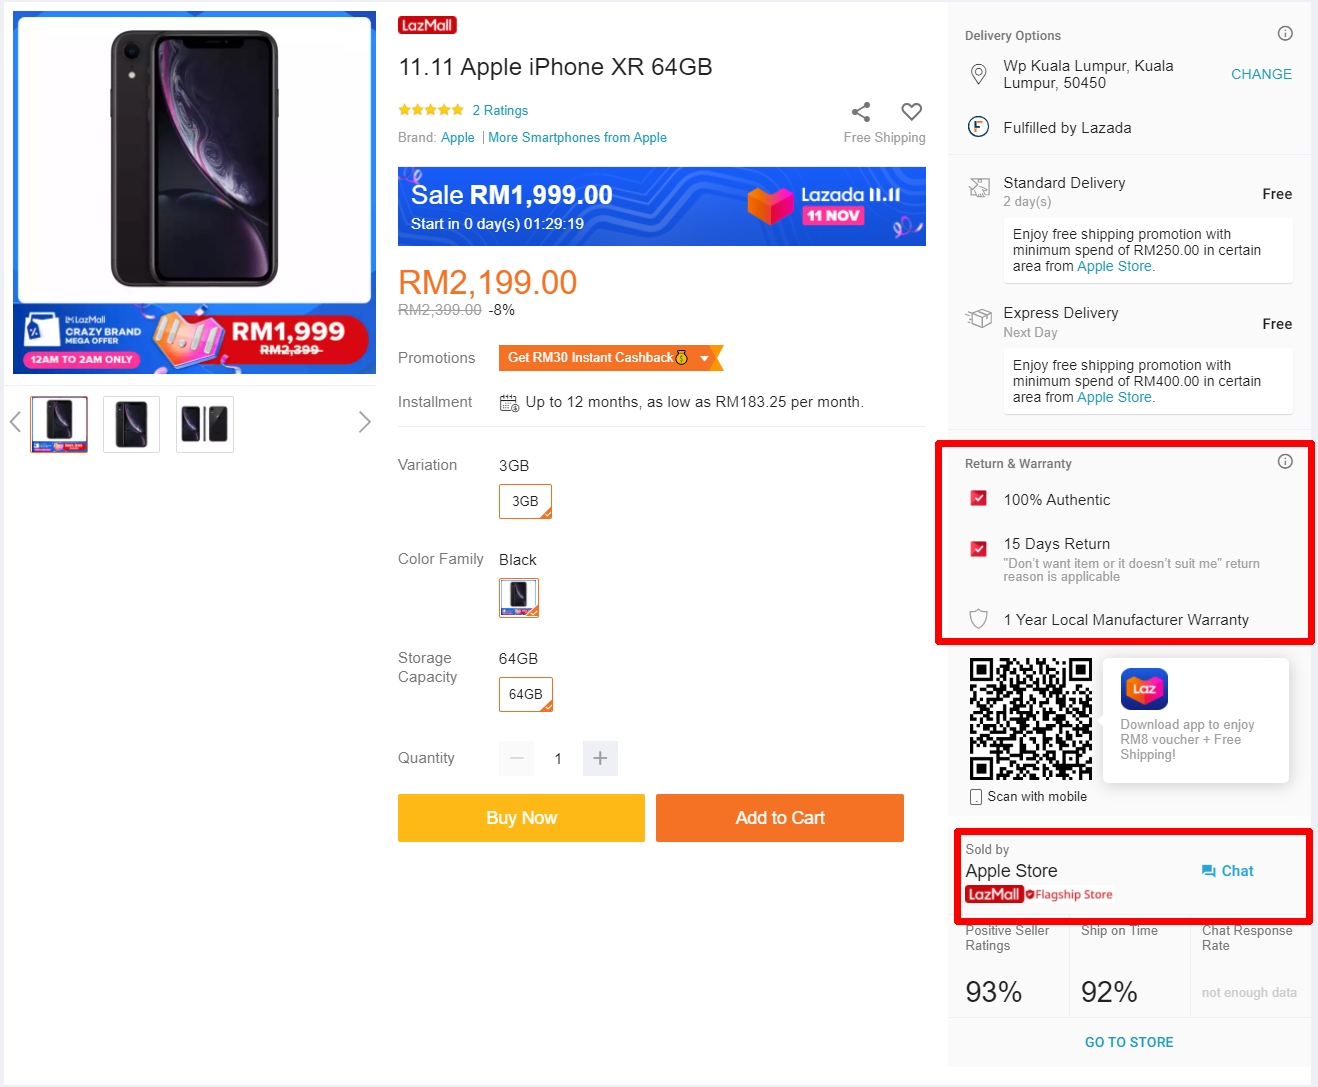Click the Buy Now button
Viewport: 1318px width, 1087px height.
pos(521,818)
